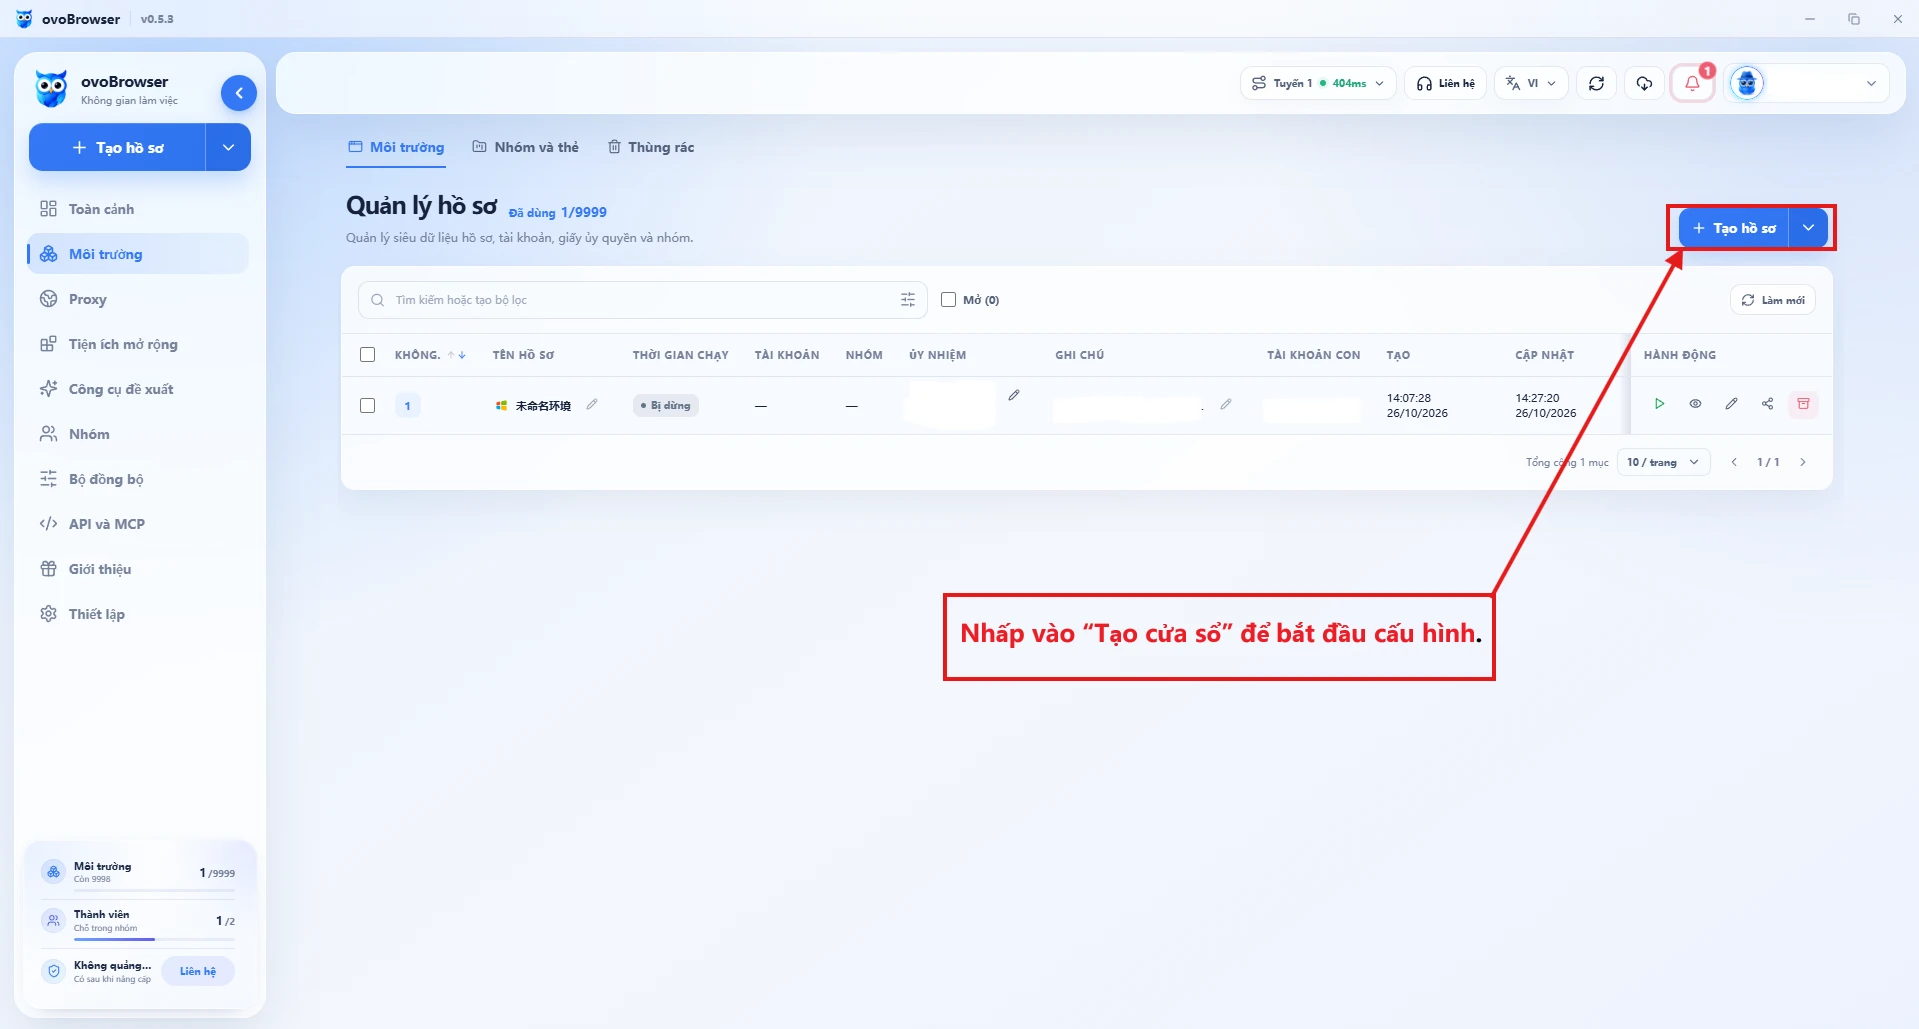Screen dimensions: 1919x1029
Task: Click the Liên hệ support button in the header
Action: coord(1446,83)
